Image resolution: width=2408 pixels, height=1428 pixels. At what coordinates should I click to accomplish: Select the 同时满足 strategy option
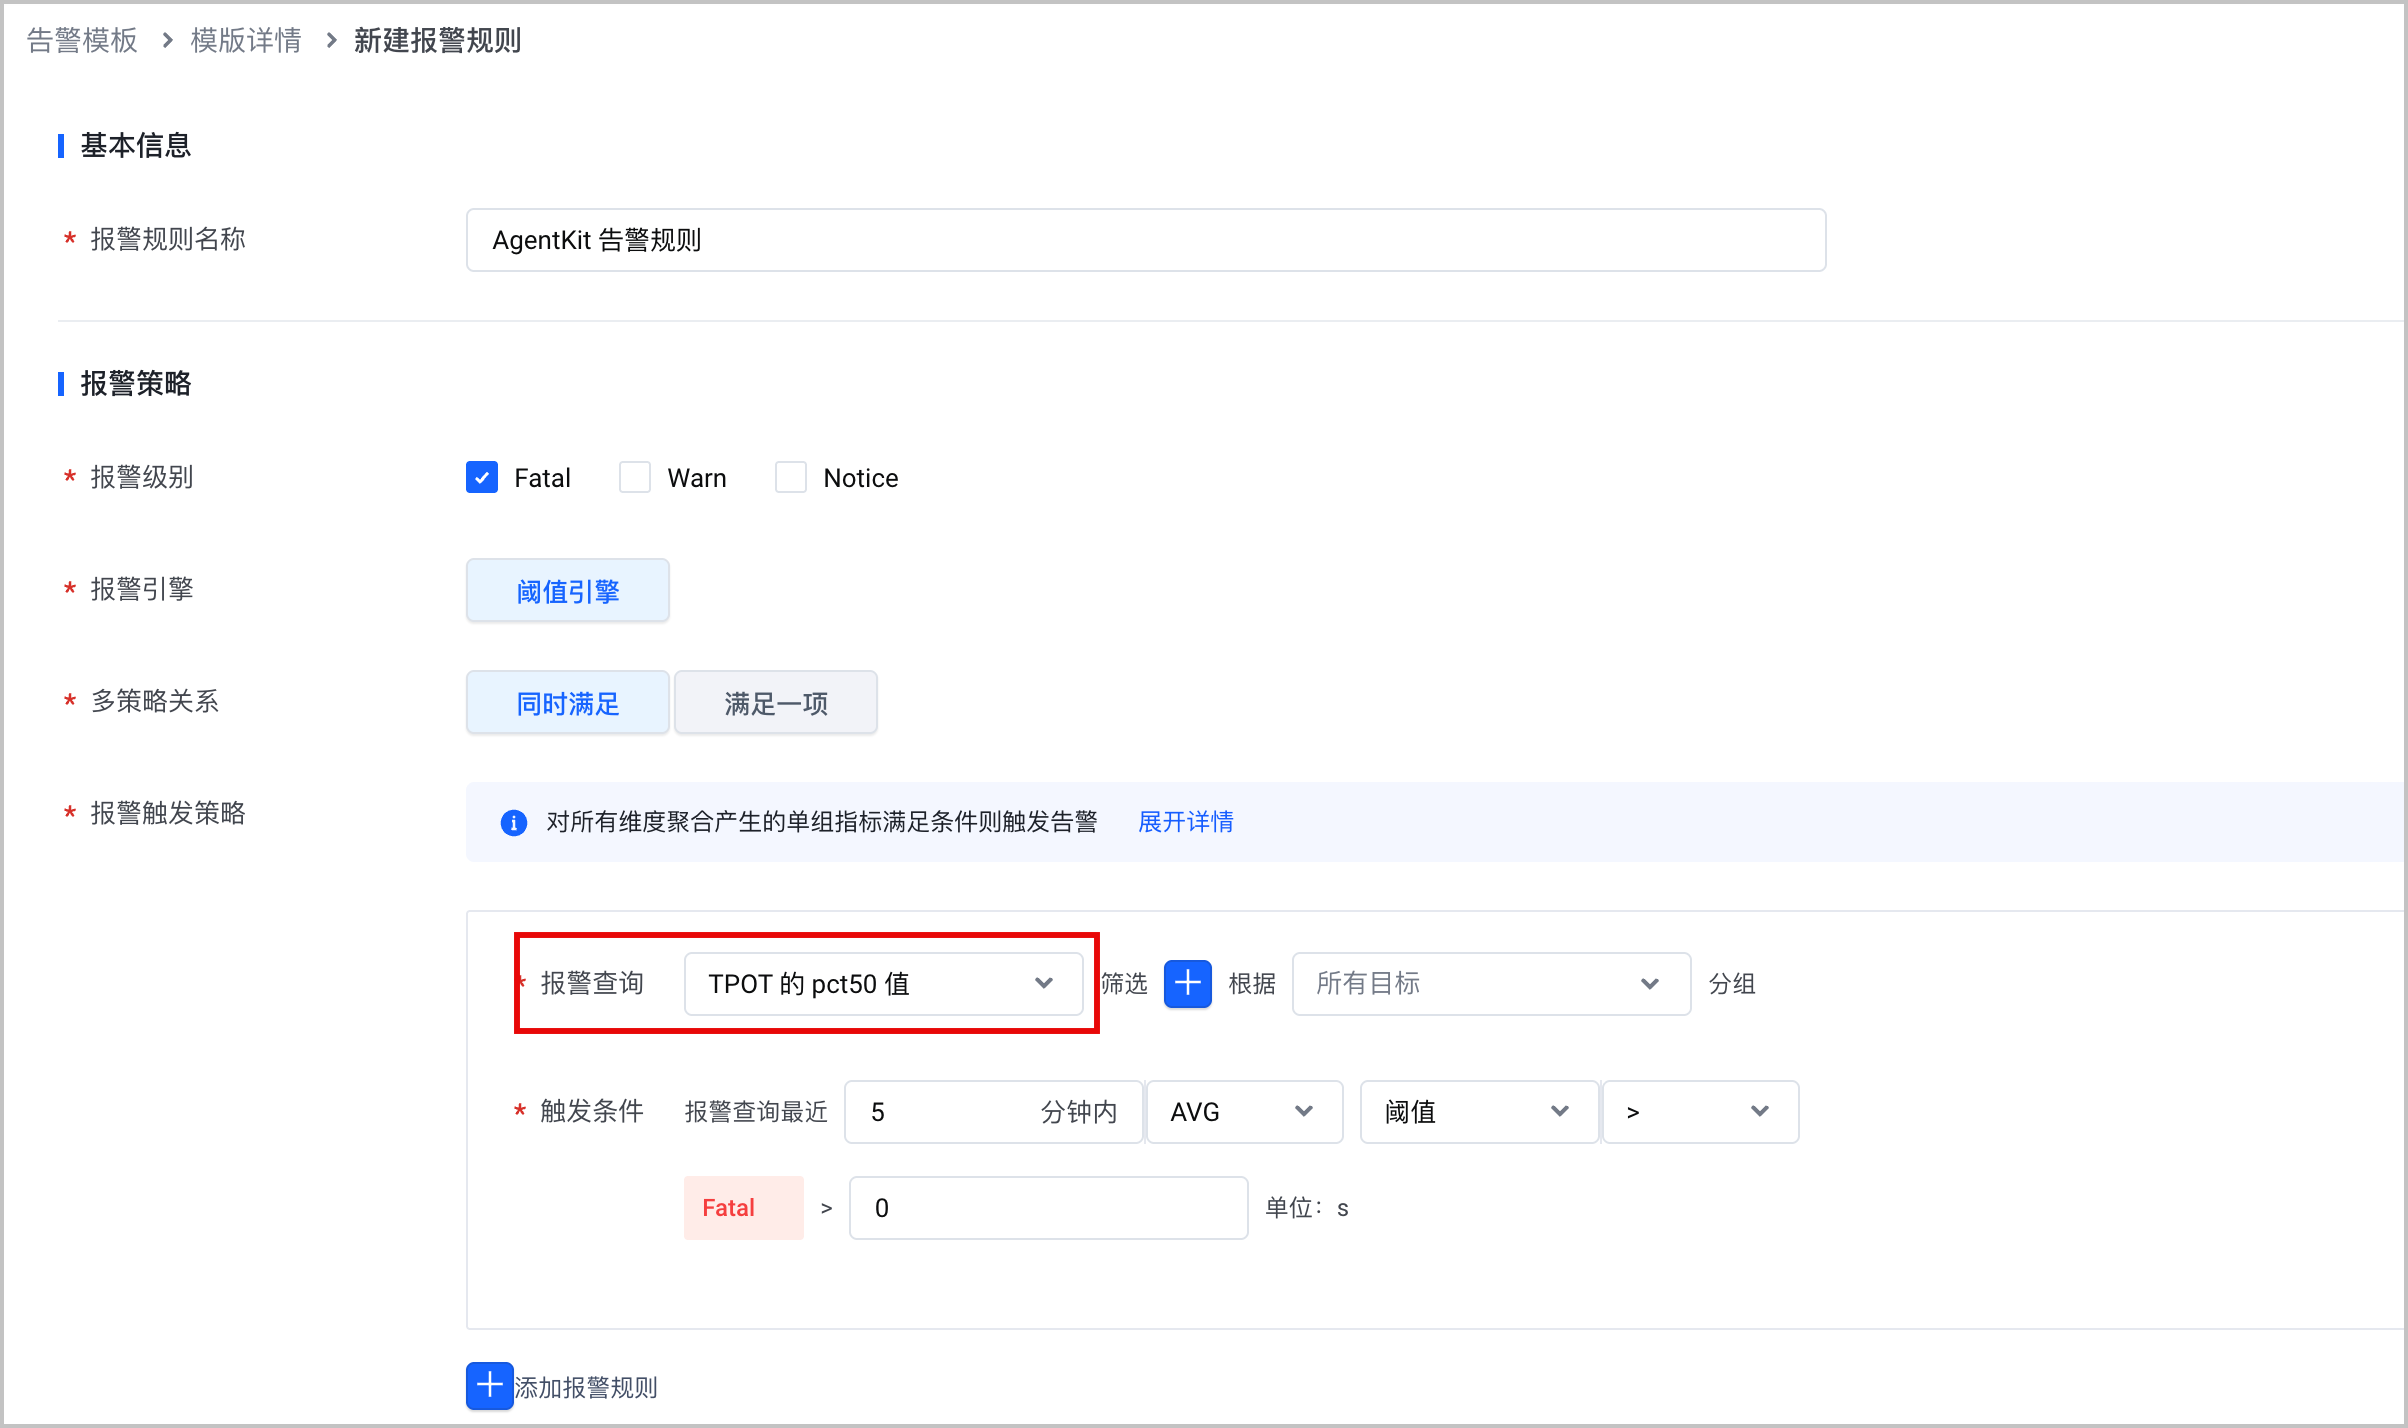click(x=568, y=703)
